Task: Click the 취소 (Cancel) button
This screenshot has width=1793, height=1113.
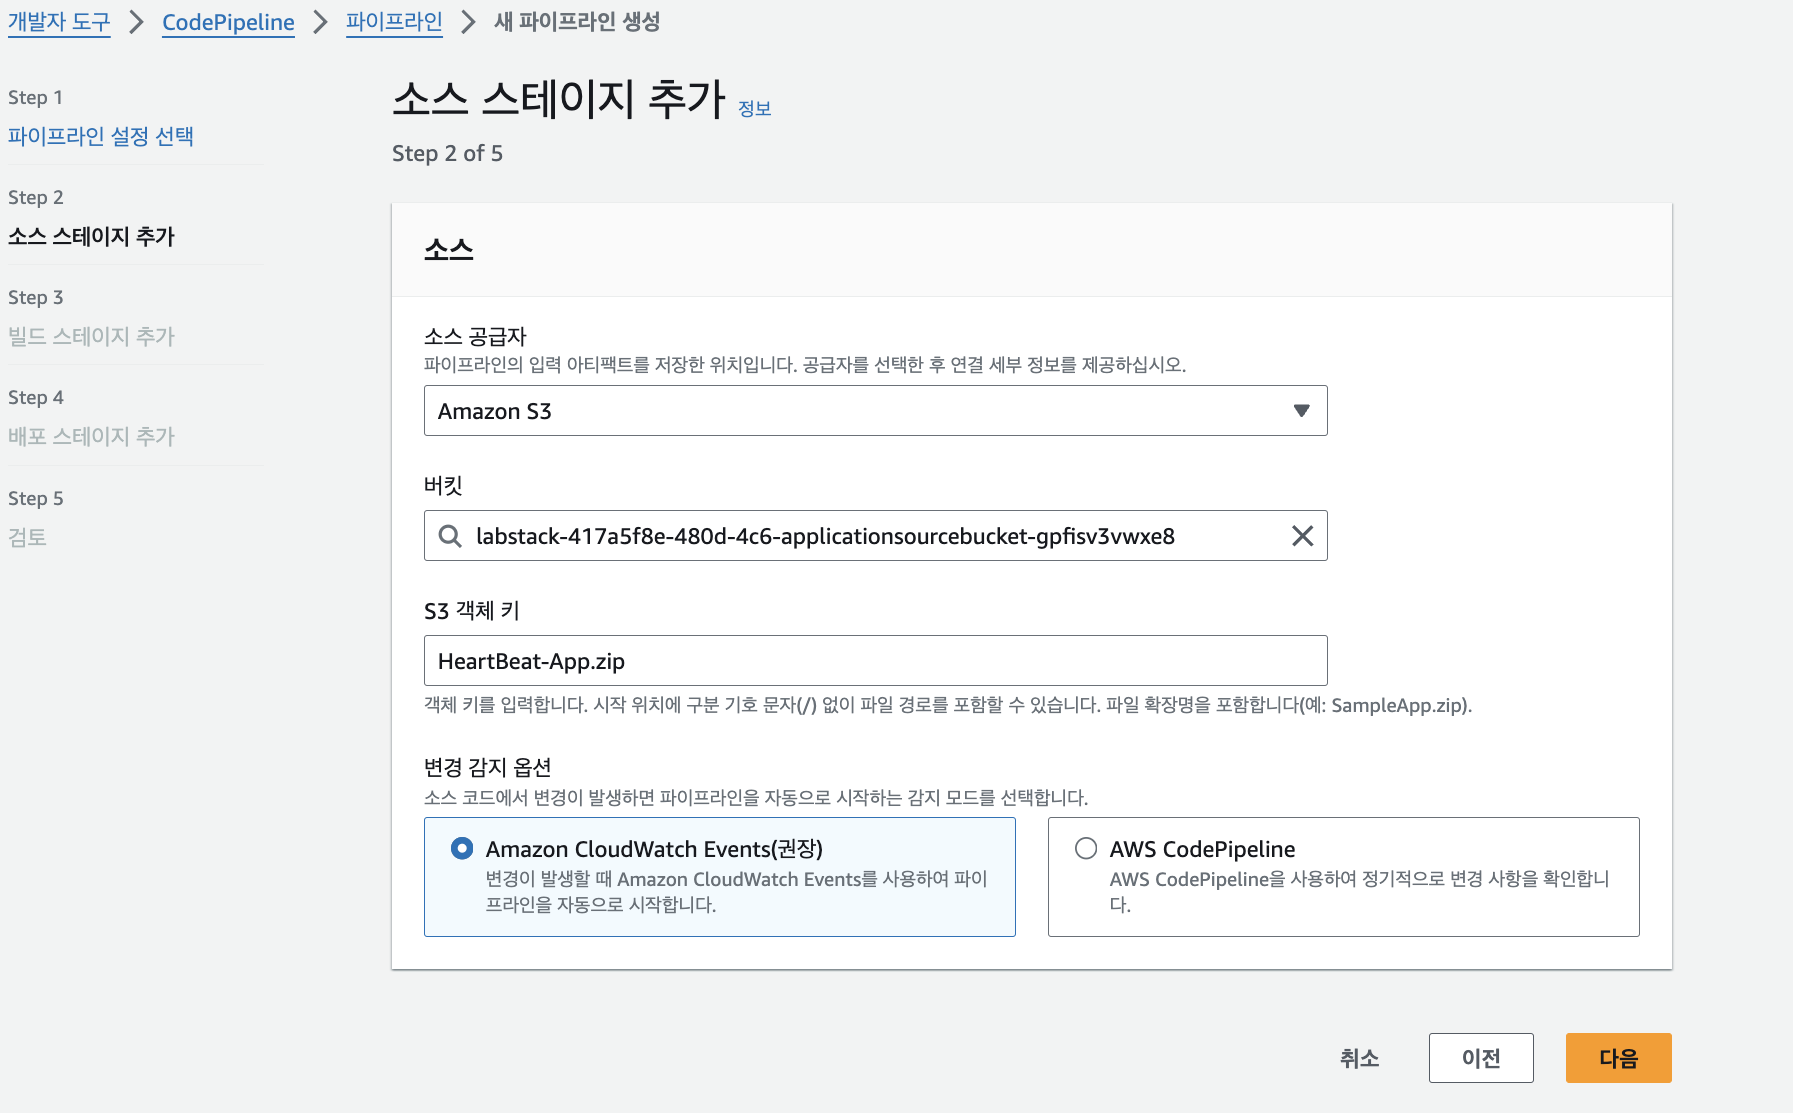Action: tap(1359, 1058)
